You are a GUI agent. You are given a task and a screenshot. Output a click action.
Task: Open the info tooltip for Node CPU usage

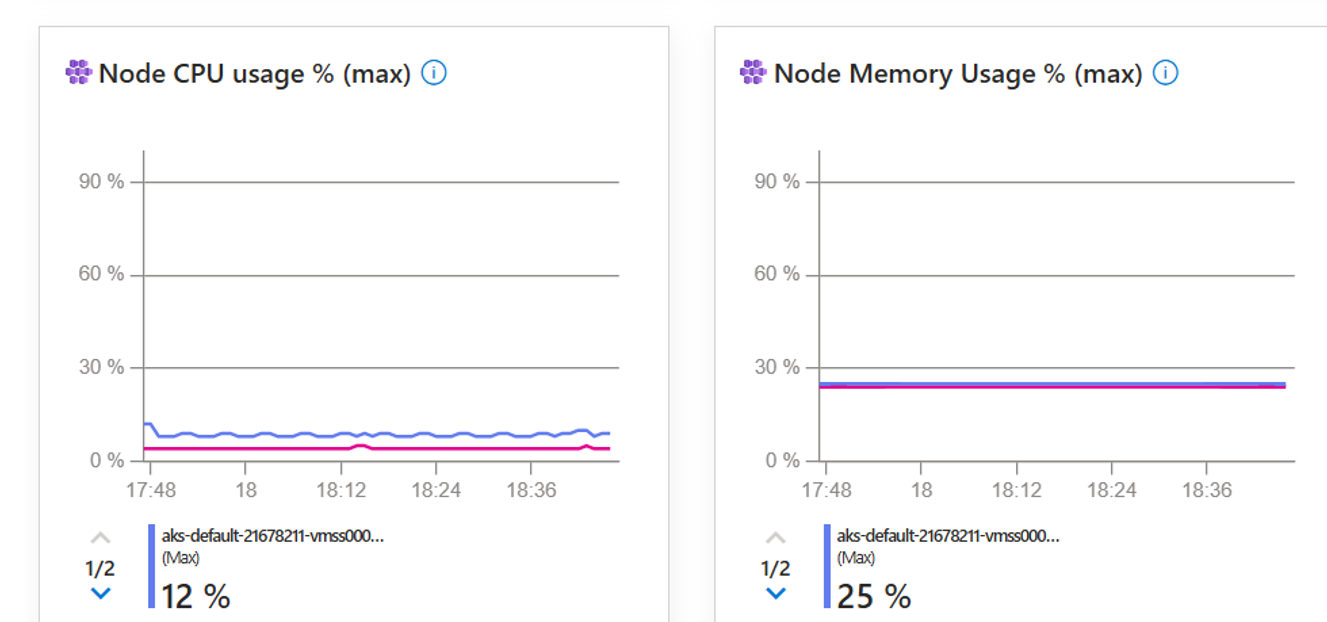click(434, 72)
